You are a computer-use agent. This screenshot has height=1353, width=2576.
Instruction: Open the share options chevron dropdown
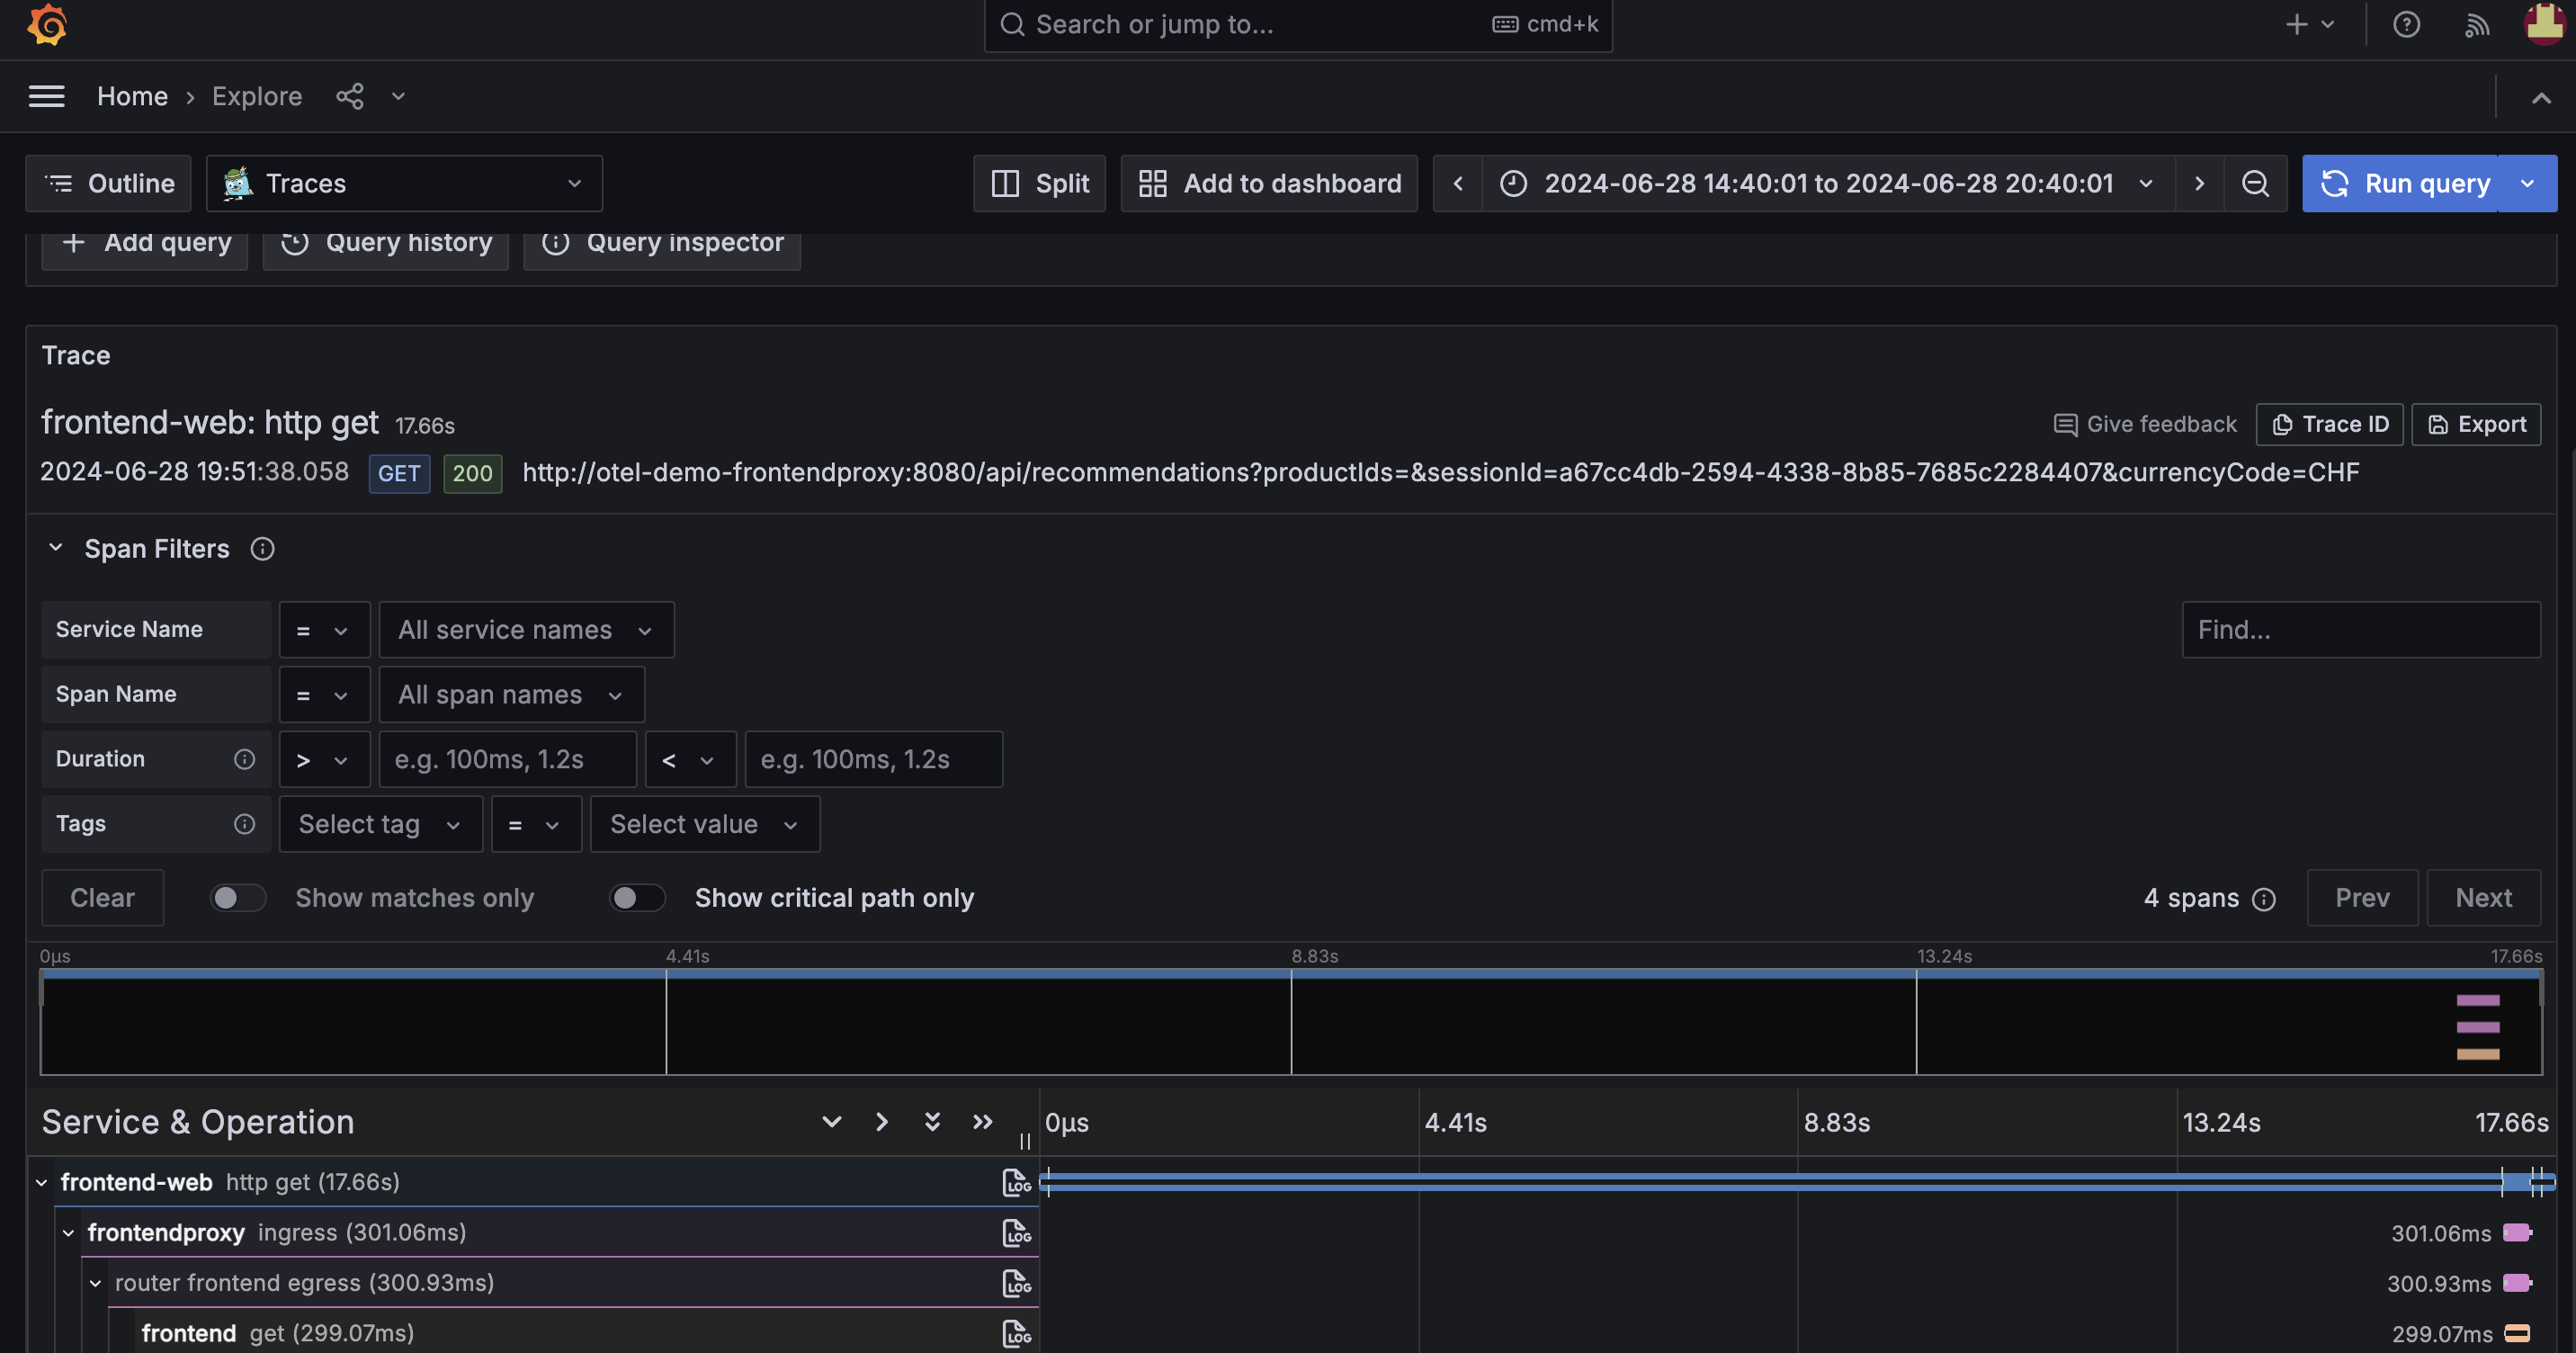(x=398, y=96)
